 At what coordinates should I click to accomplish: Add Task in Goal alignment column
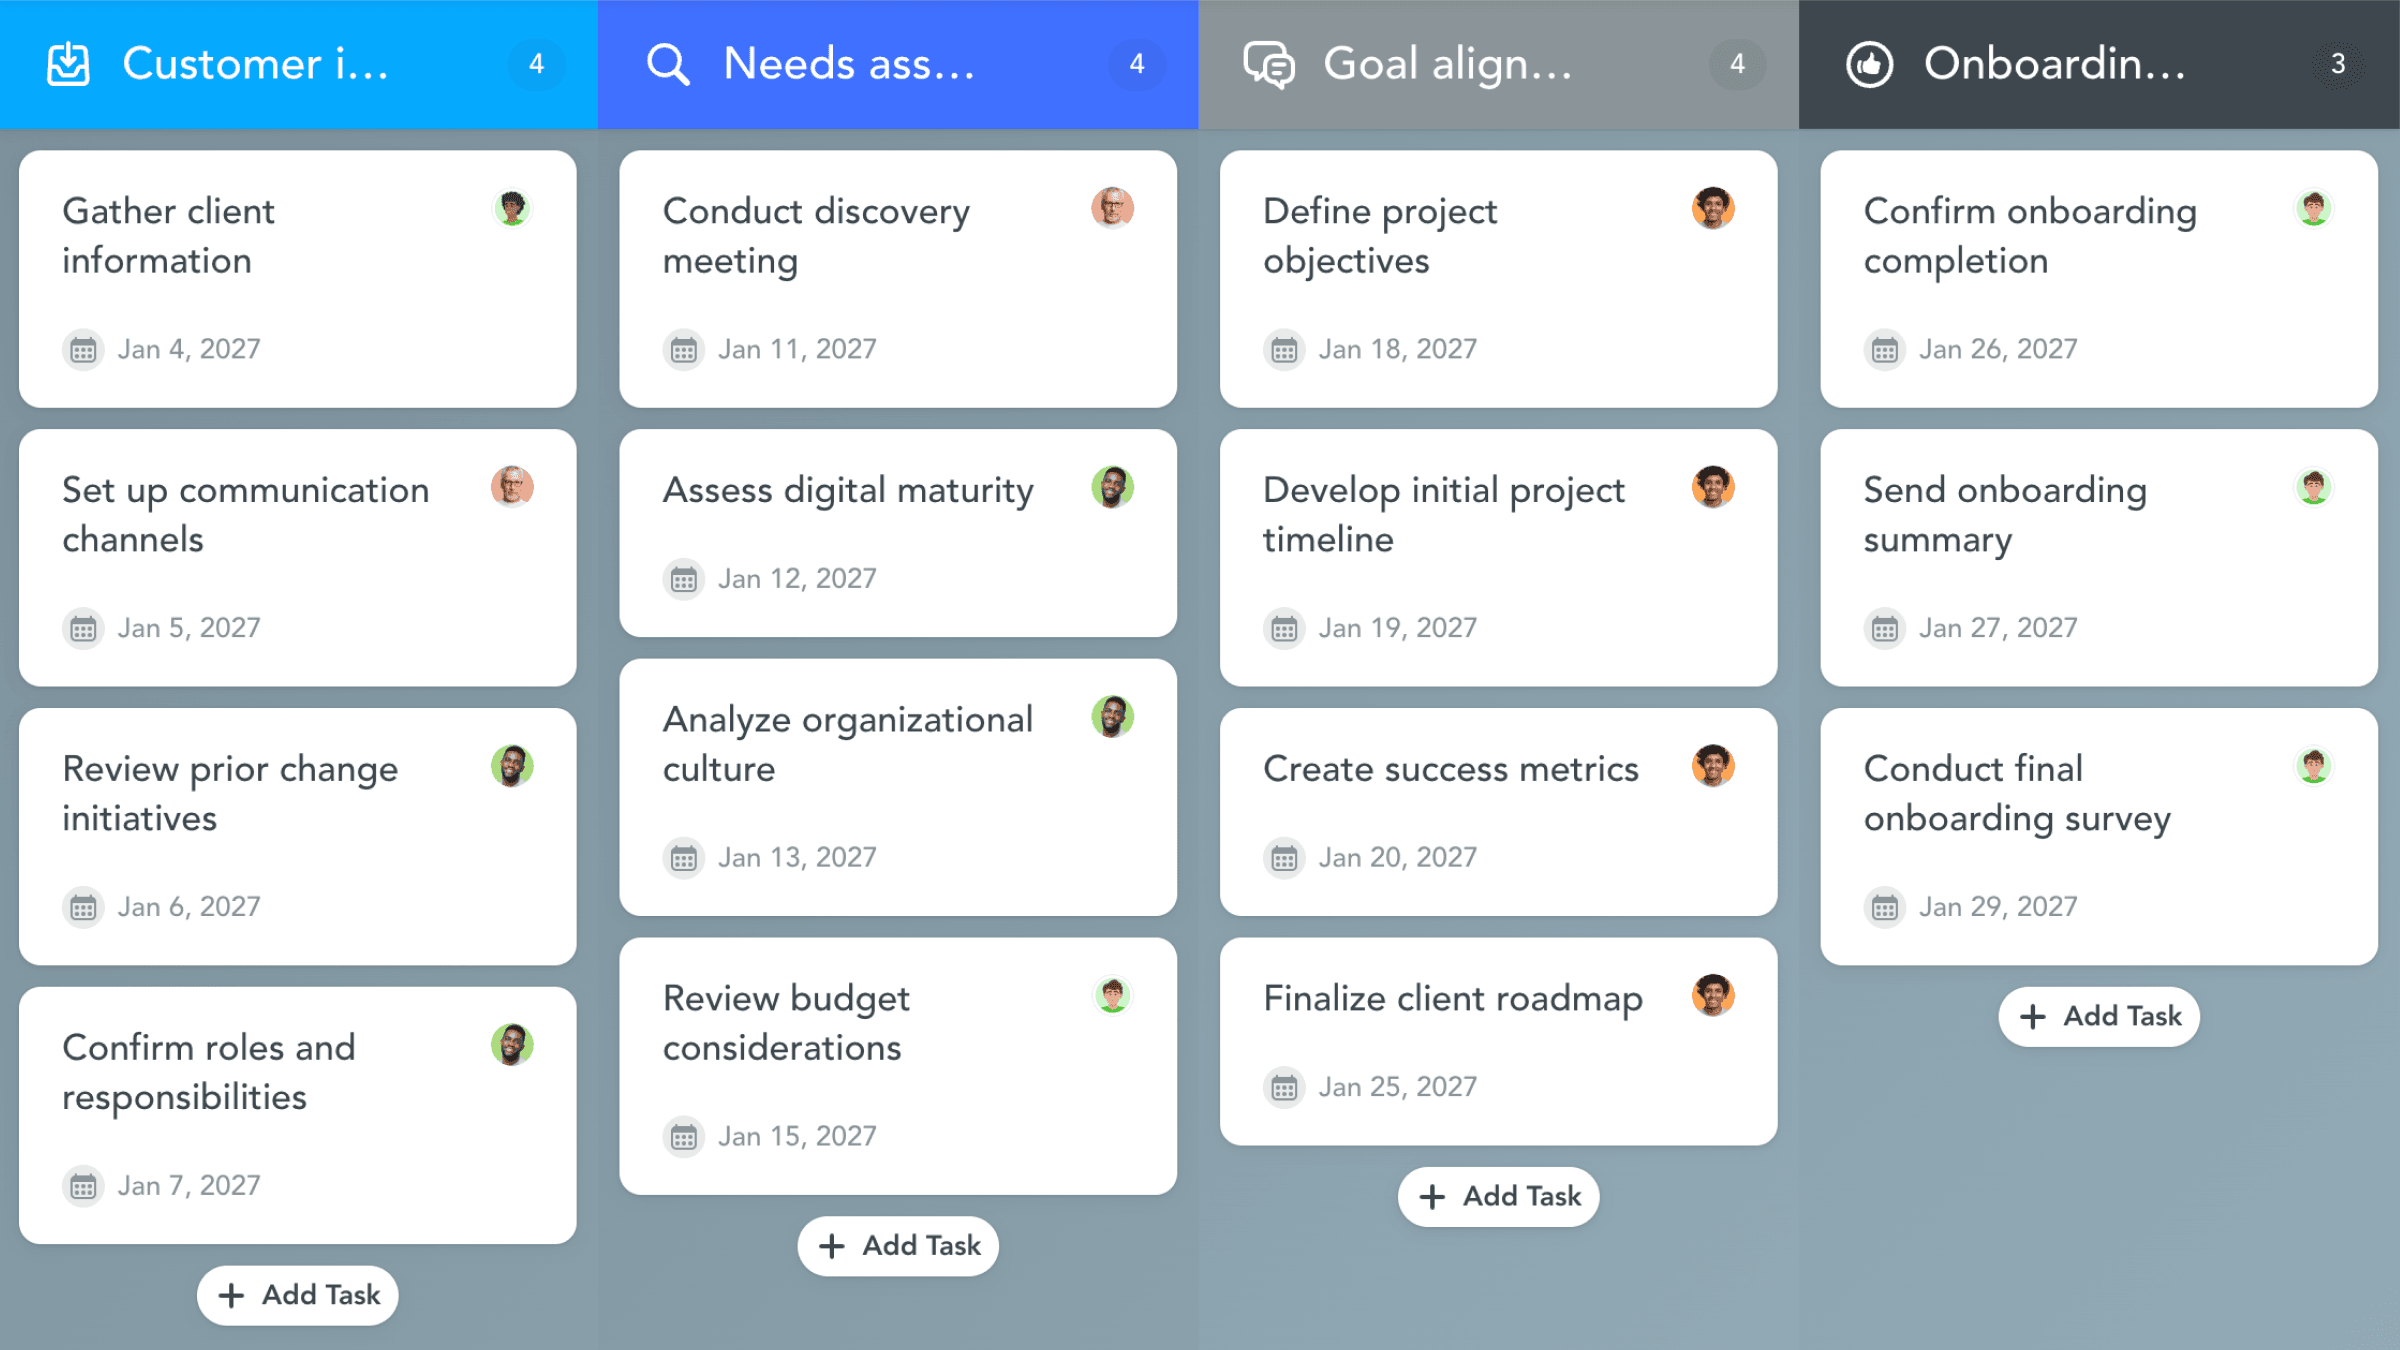point(1498,1196)
